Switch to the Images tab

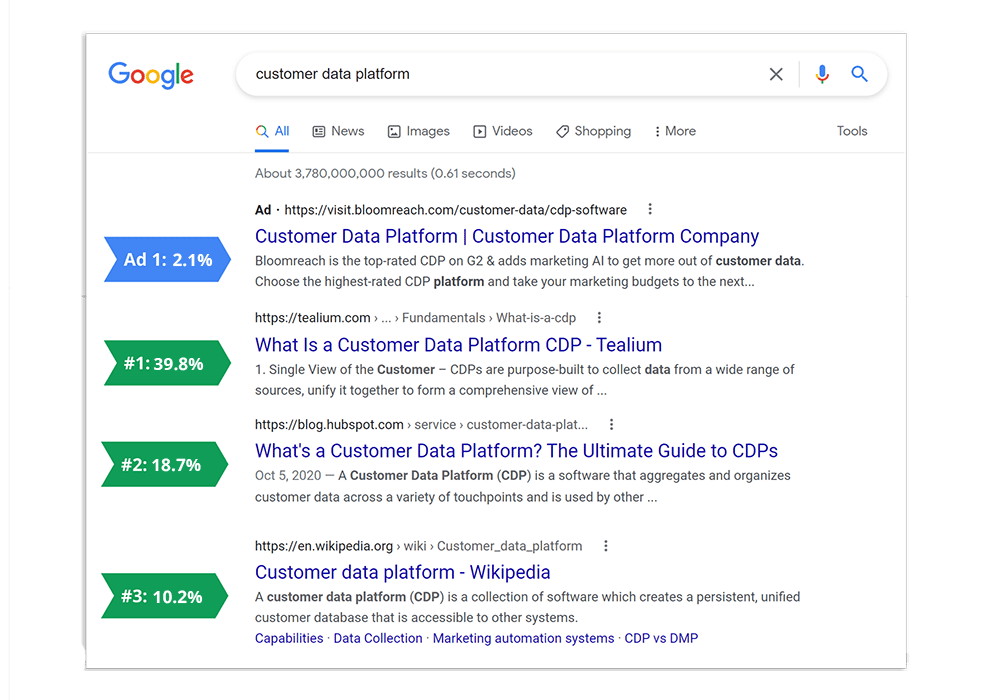419,131
